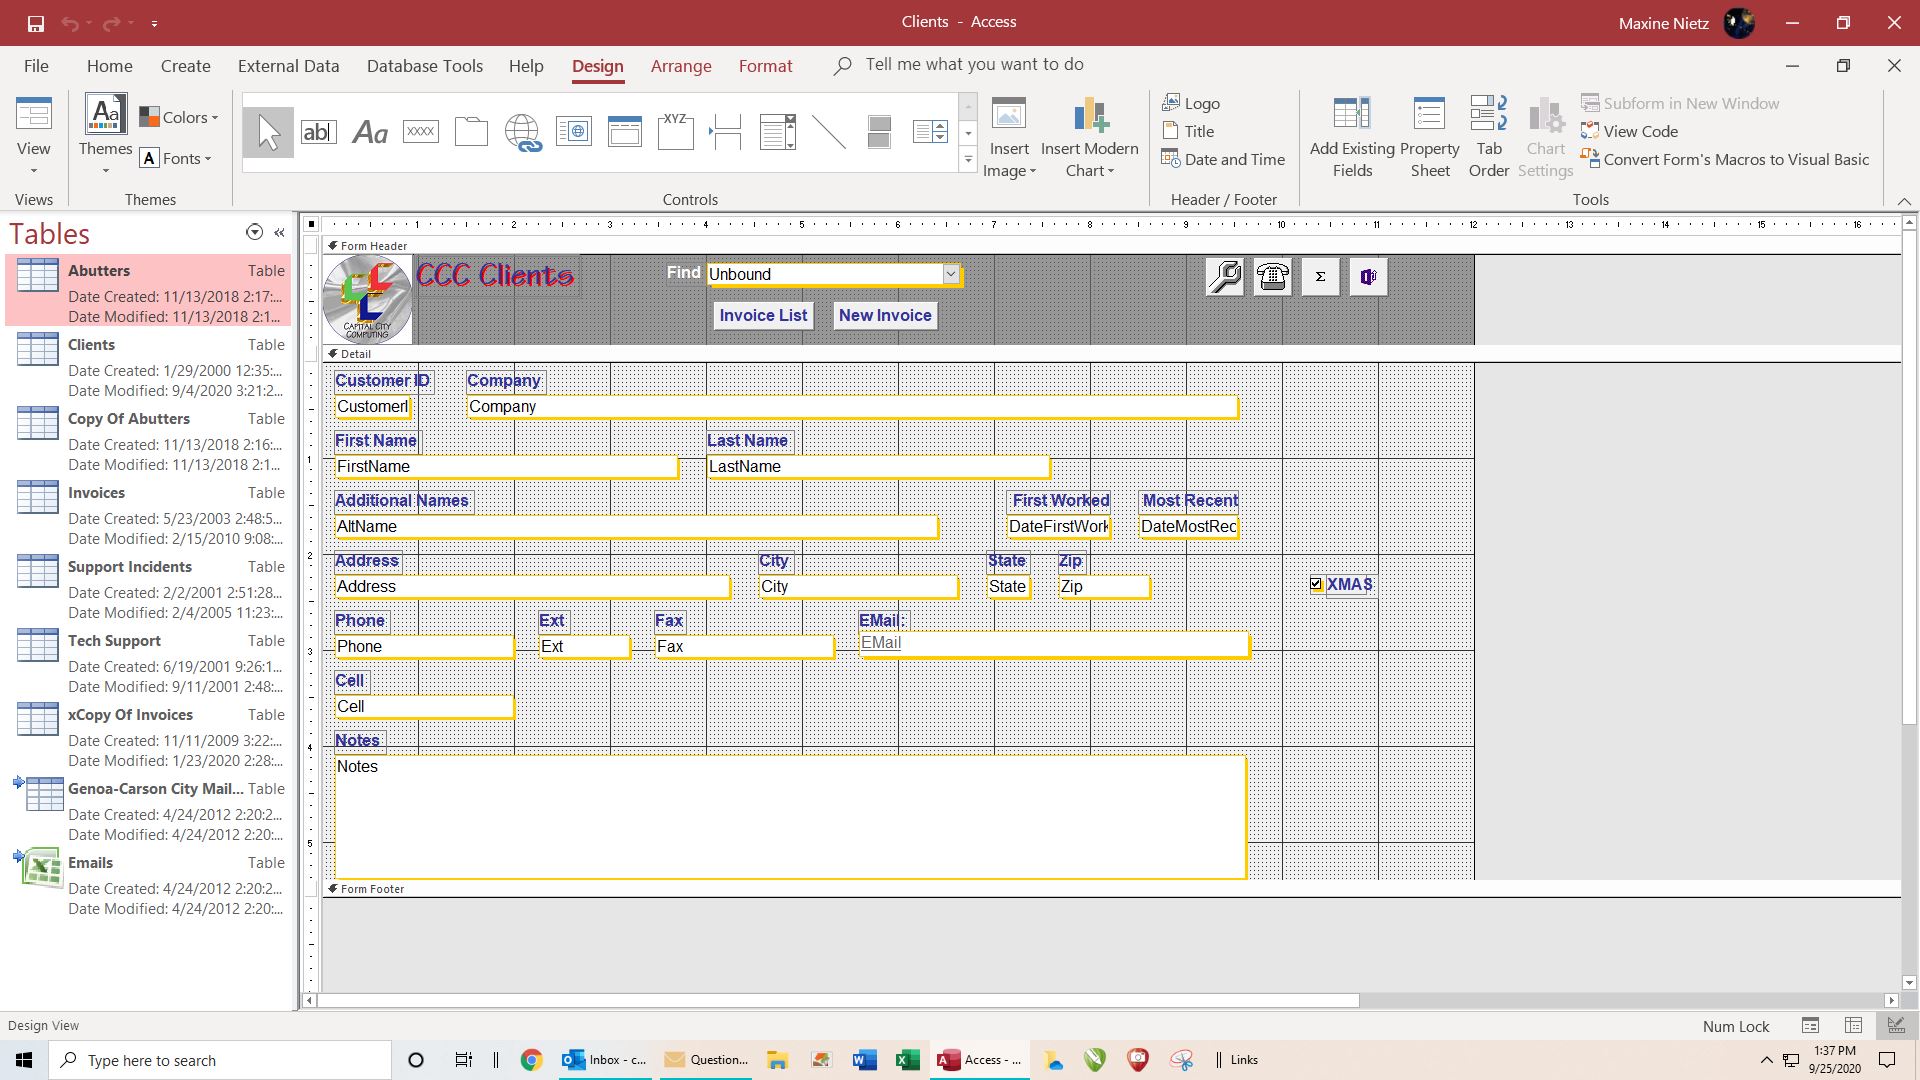Open the Tables navigation pane menu arrow
This screenshot has height=1080, width=1920.
tap(254, 232)
